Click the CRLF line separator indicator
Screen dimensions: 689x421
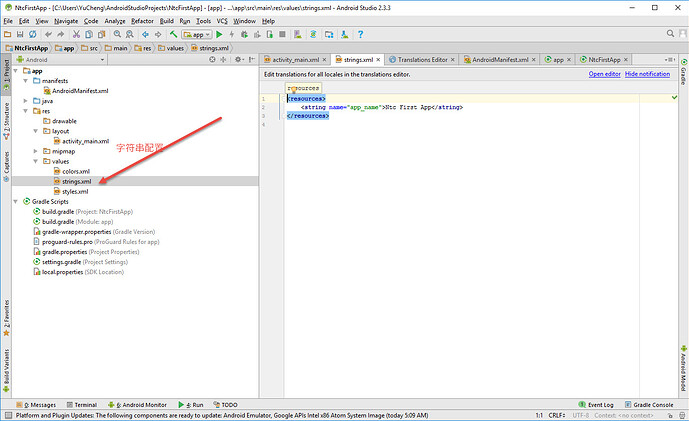pyautogui.click(x=556, y=415)
